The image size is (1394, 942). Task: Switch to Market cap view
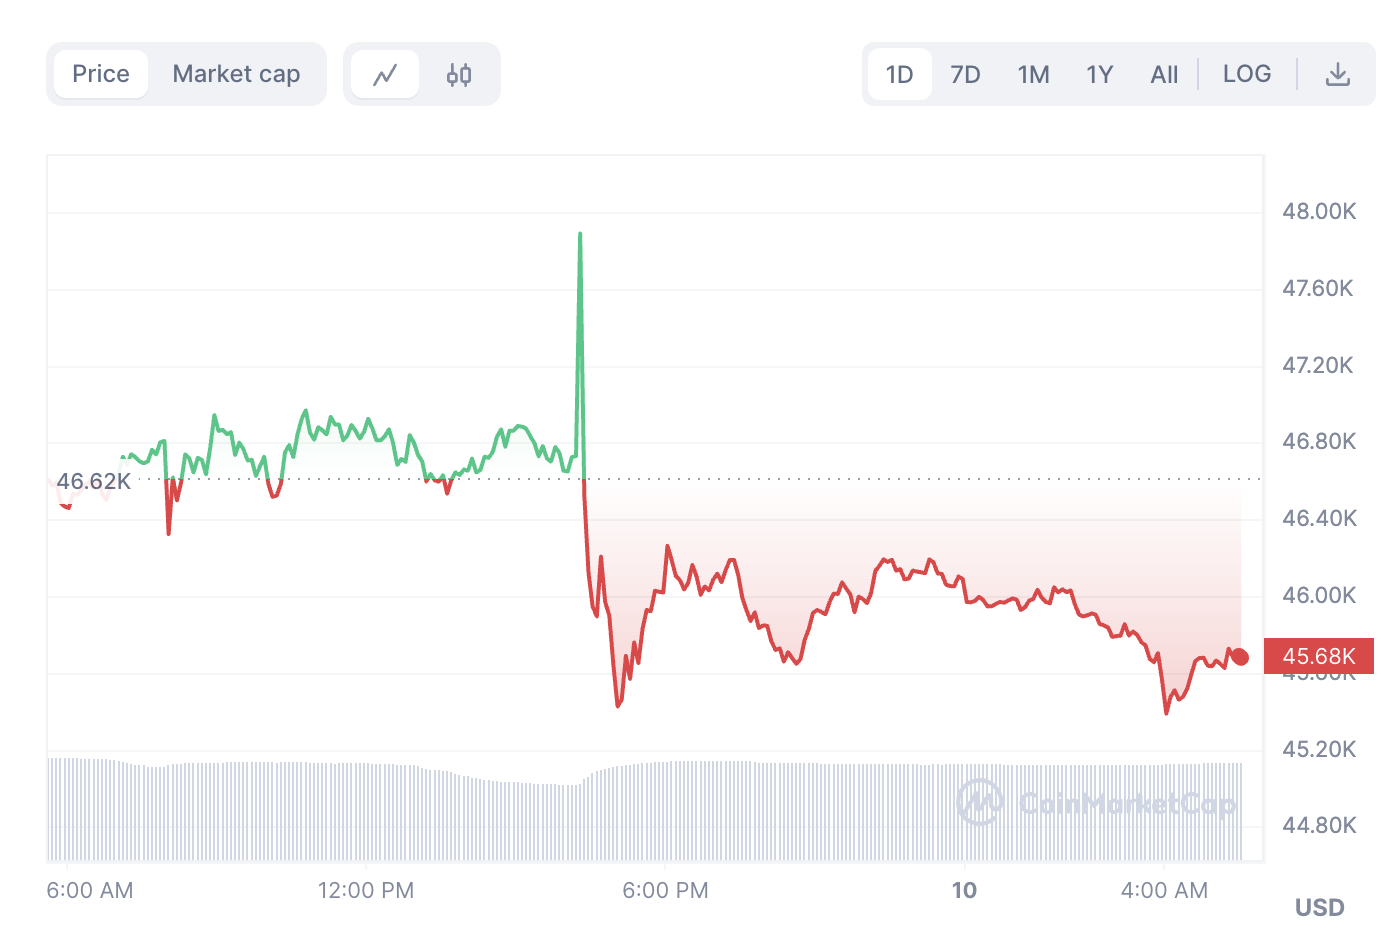[236, 74]
